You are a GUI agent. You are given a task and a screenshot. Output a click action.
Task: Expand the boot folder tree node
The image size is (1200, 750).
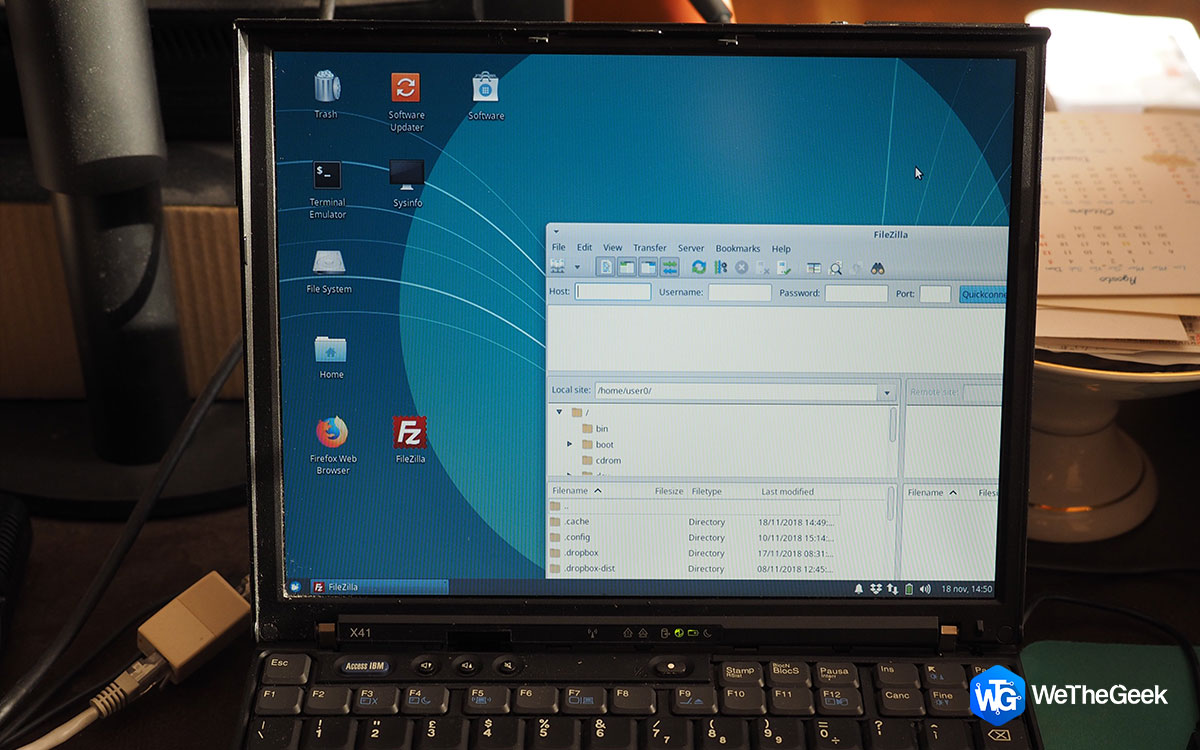point(570,444)
